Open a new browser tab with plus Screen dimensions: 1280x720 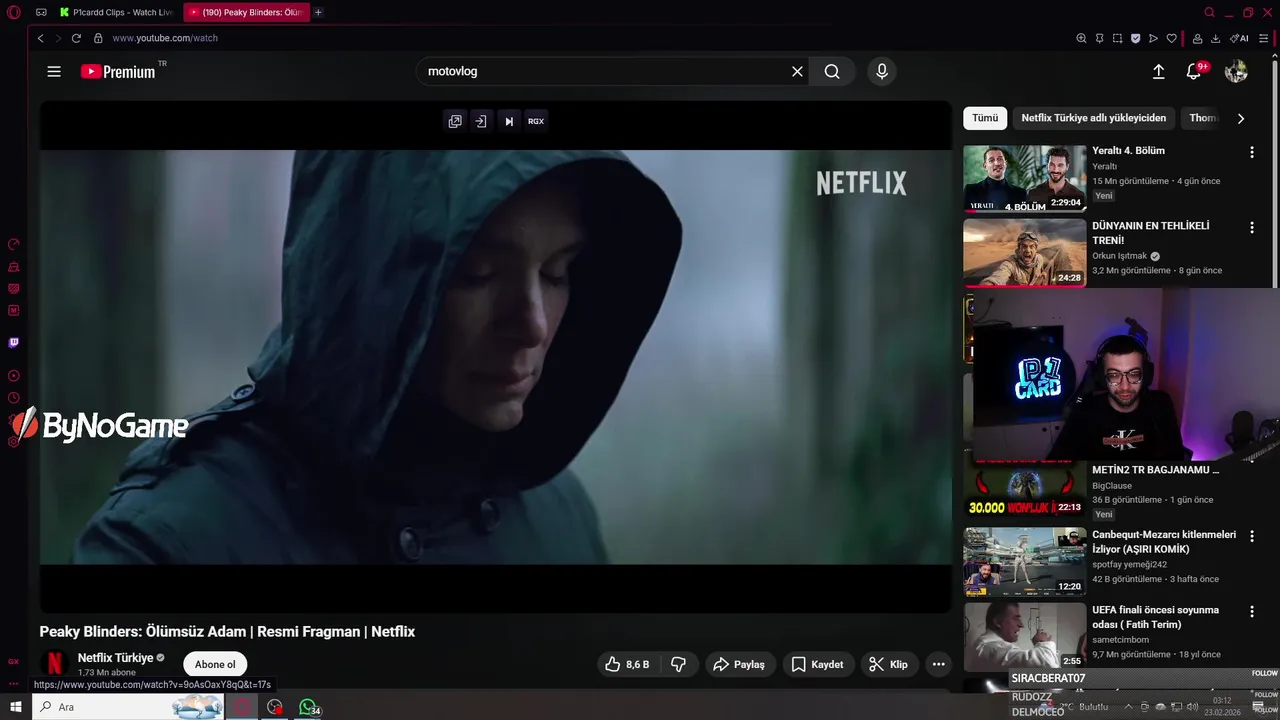click(x=318, y=12)
